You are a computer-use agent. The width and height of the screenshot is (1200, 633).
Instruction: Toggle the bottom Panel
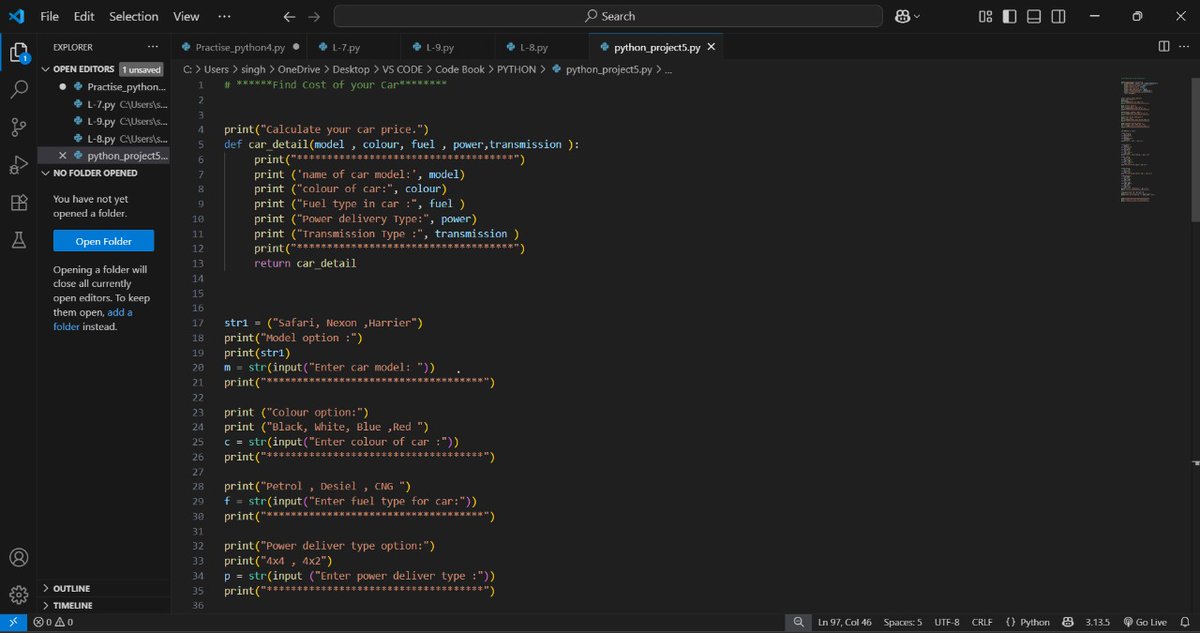(1034, 16)
